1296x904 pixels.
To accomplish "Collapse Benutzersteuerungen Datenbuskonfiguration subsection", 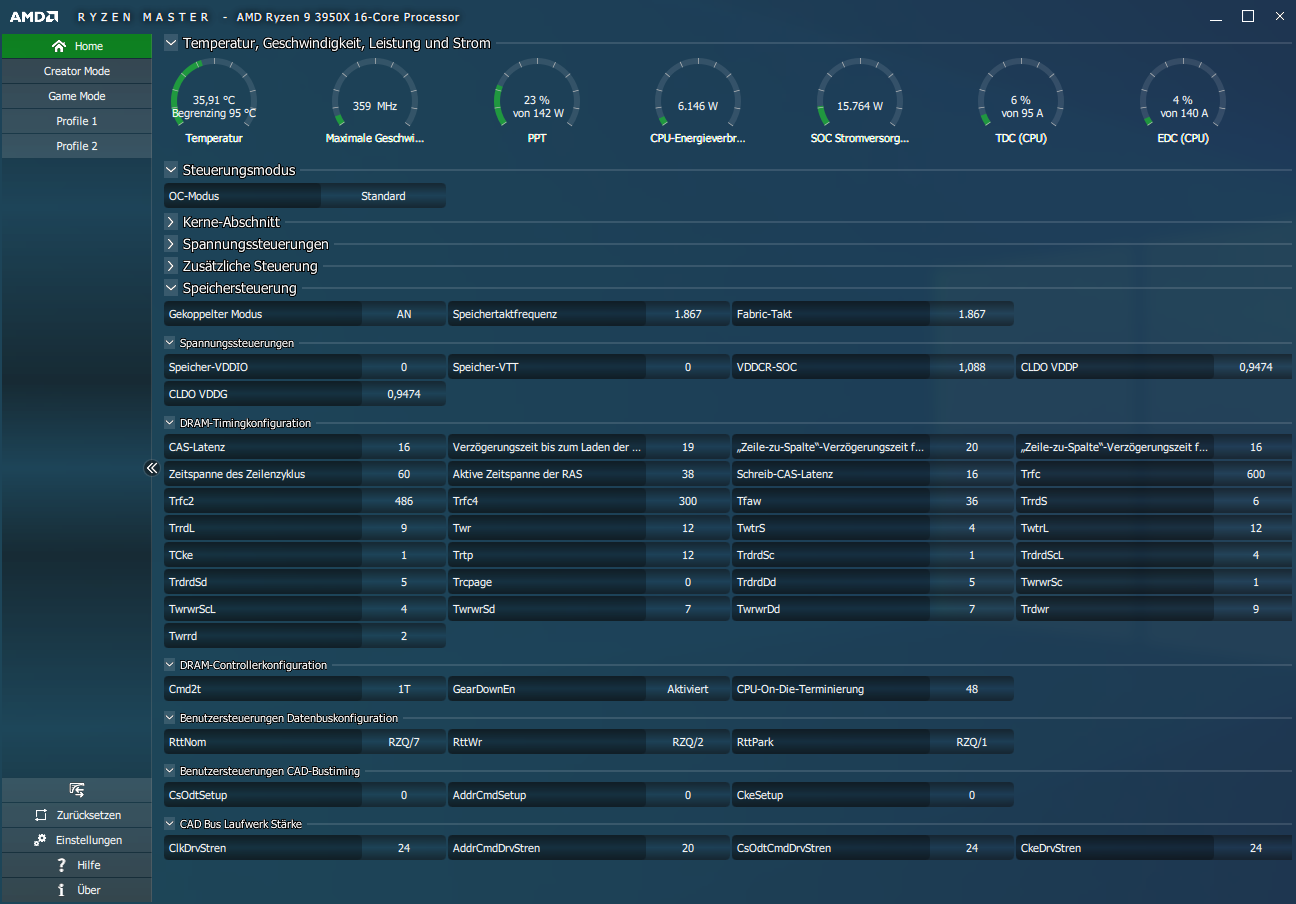I will tap(170, 718).
